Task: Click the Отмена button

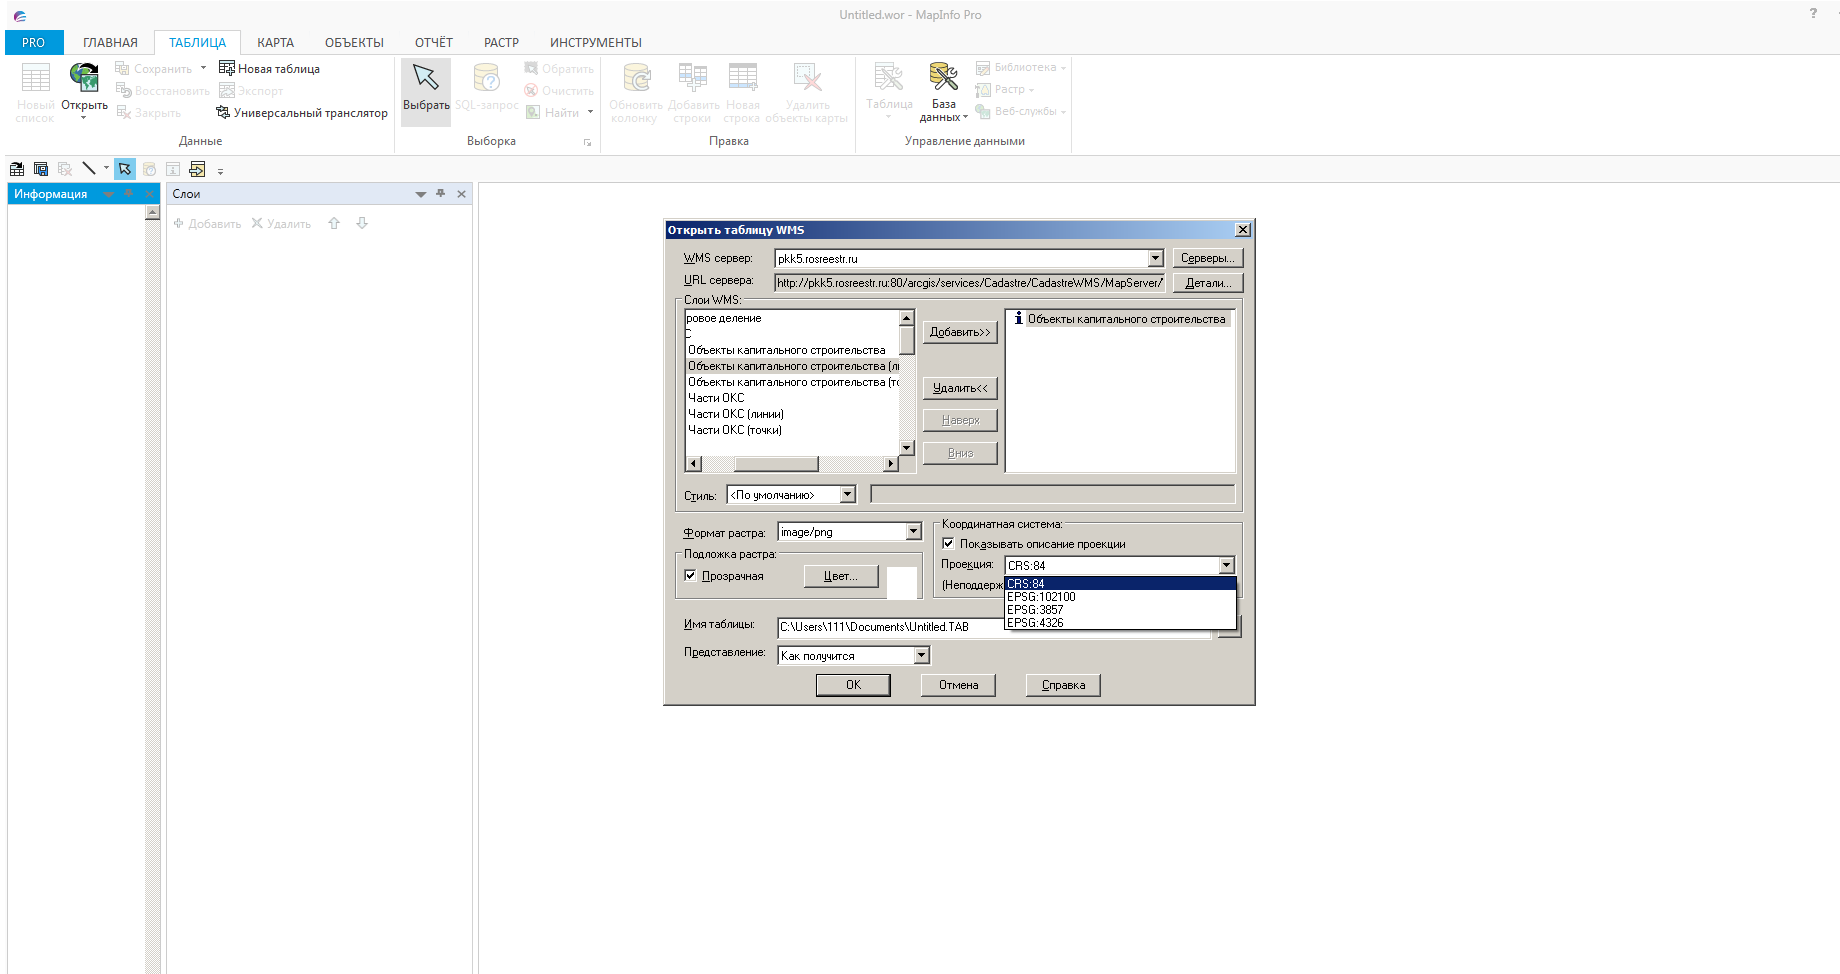Action: 958,685
